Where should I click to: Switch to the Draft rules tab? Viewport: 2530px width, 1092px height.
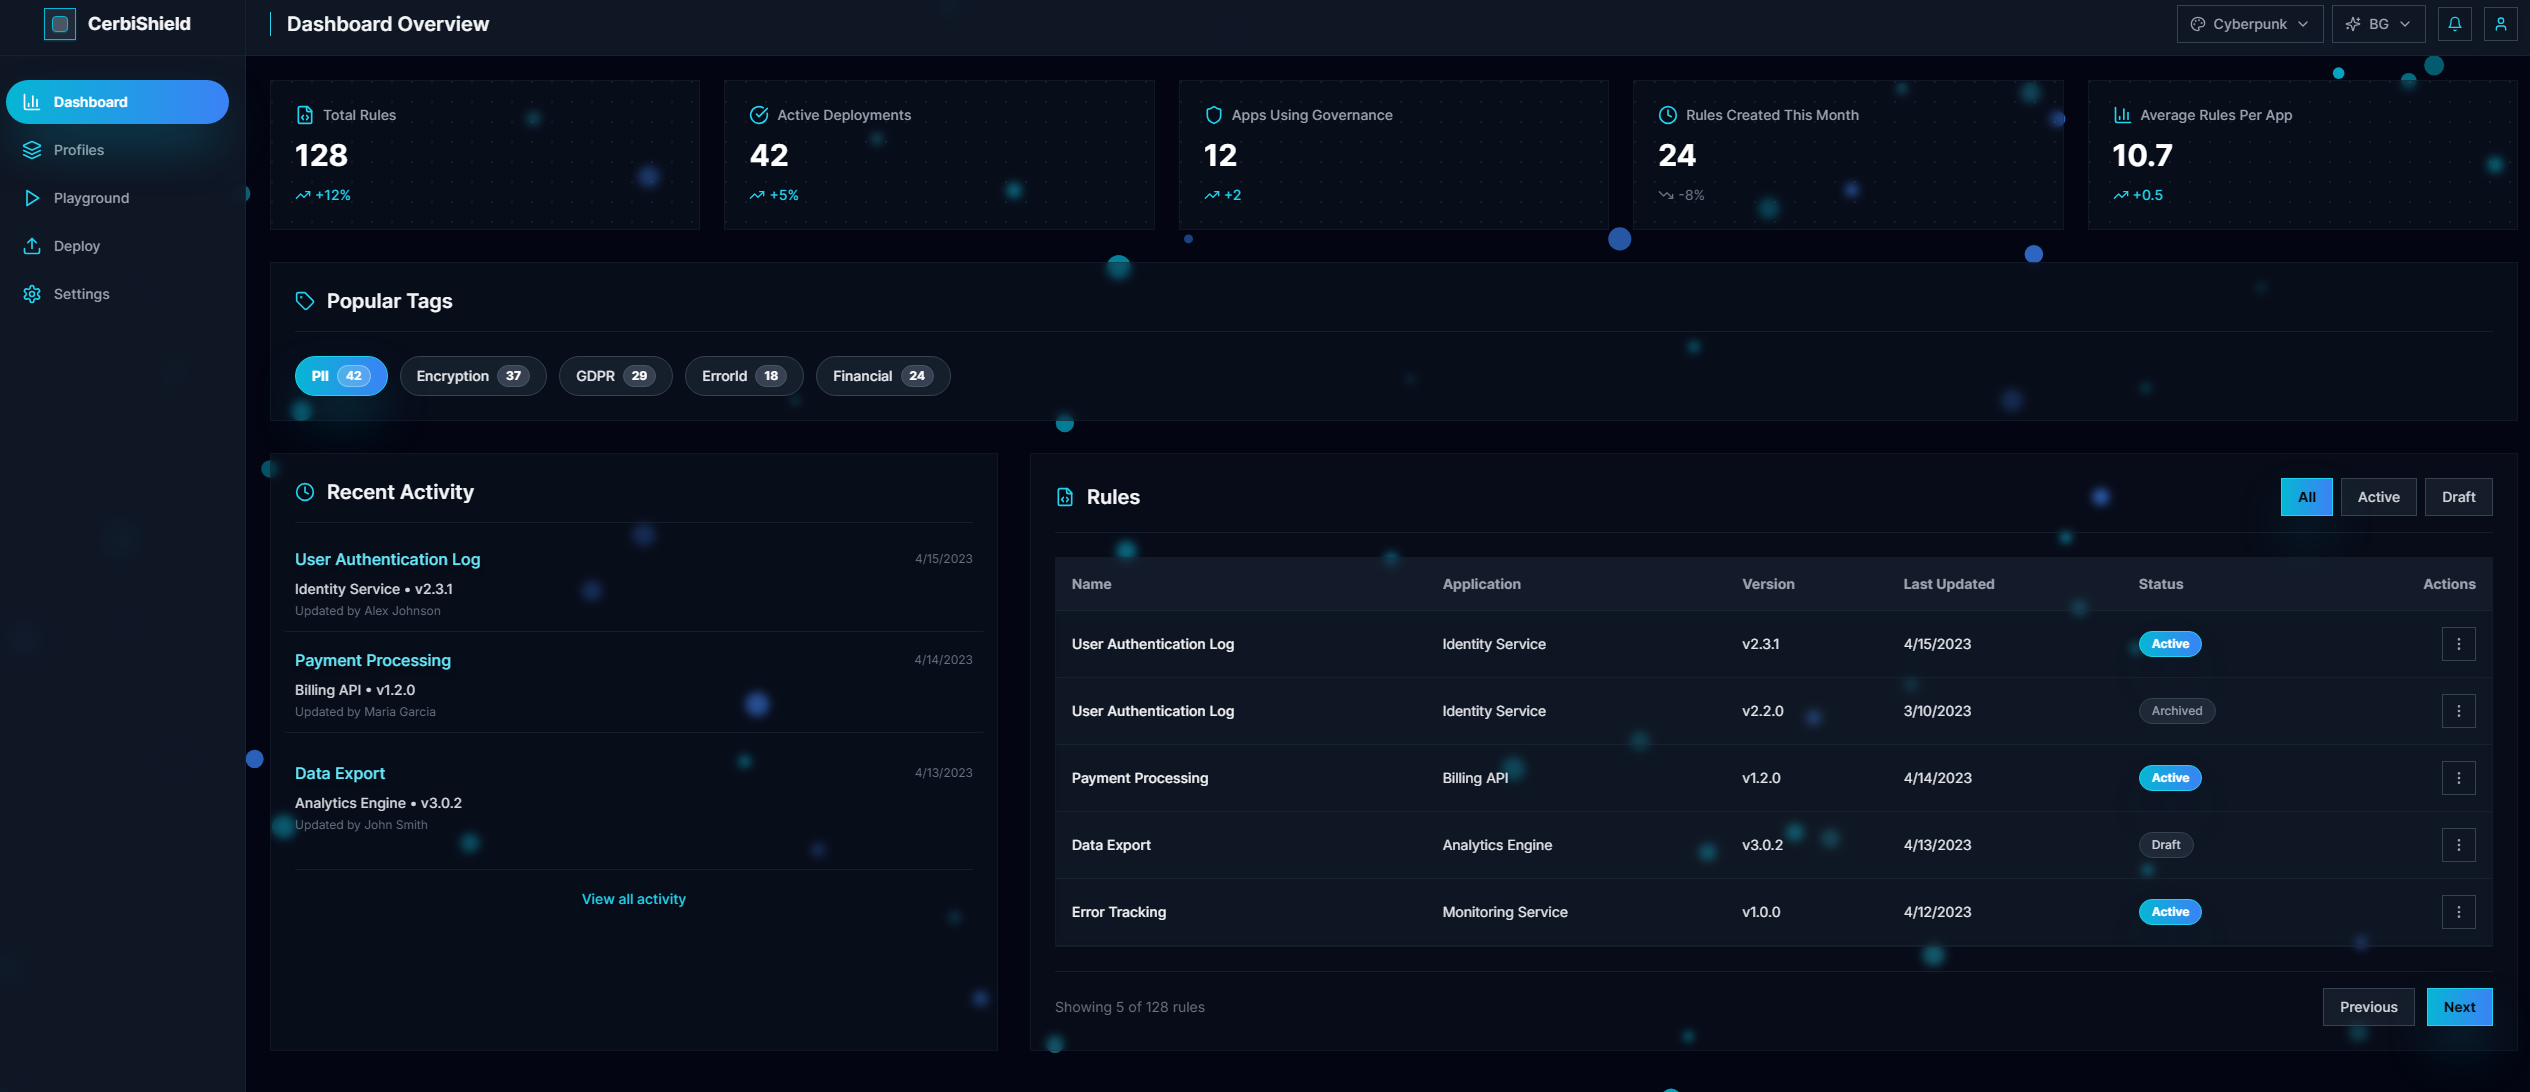coord(2459,496)
